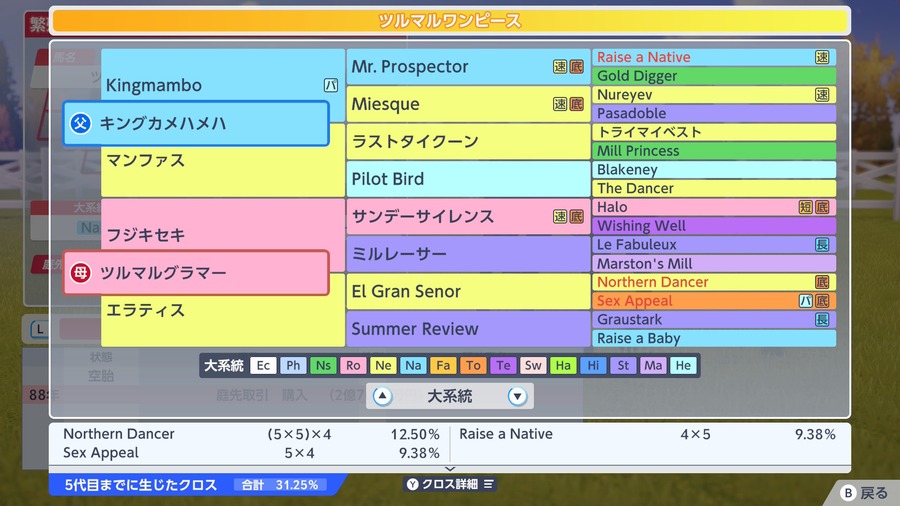Click the Pilot Bird pedigree cell

(468, 178)
